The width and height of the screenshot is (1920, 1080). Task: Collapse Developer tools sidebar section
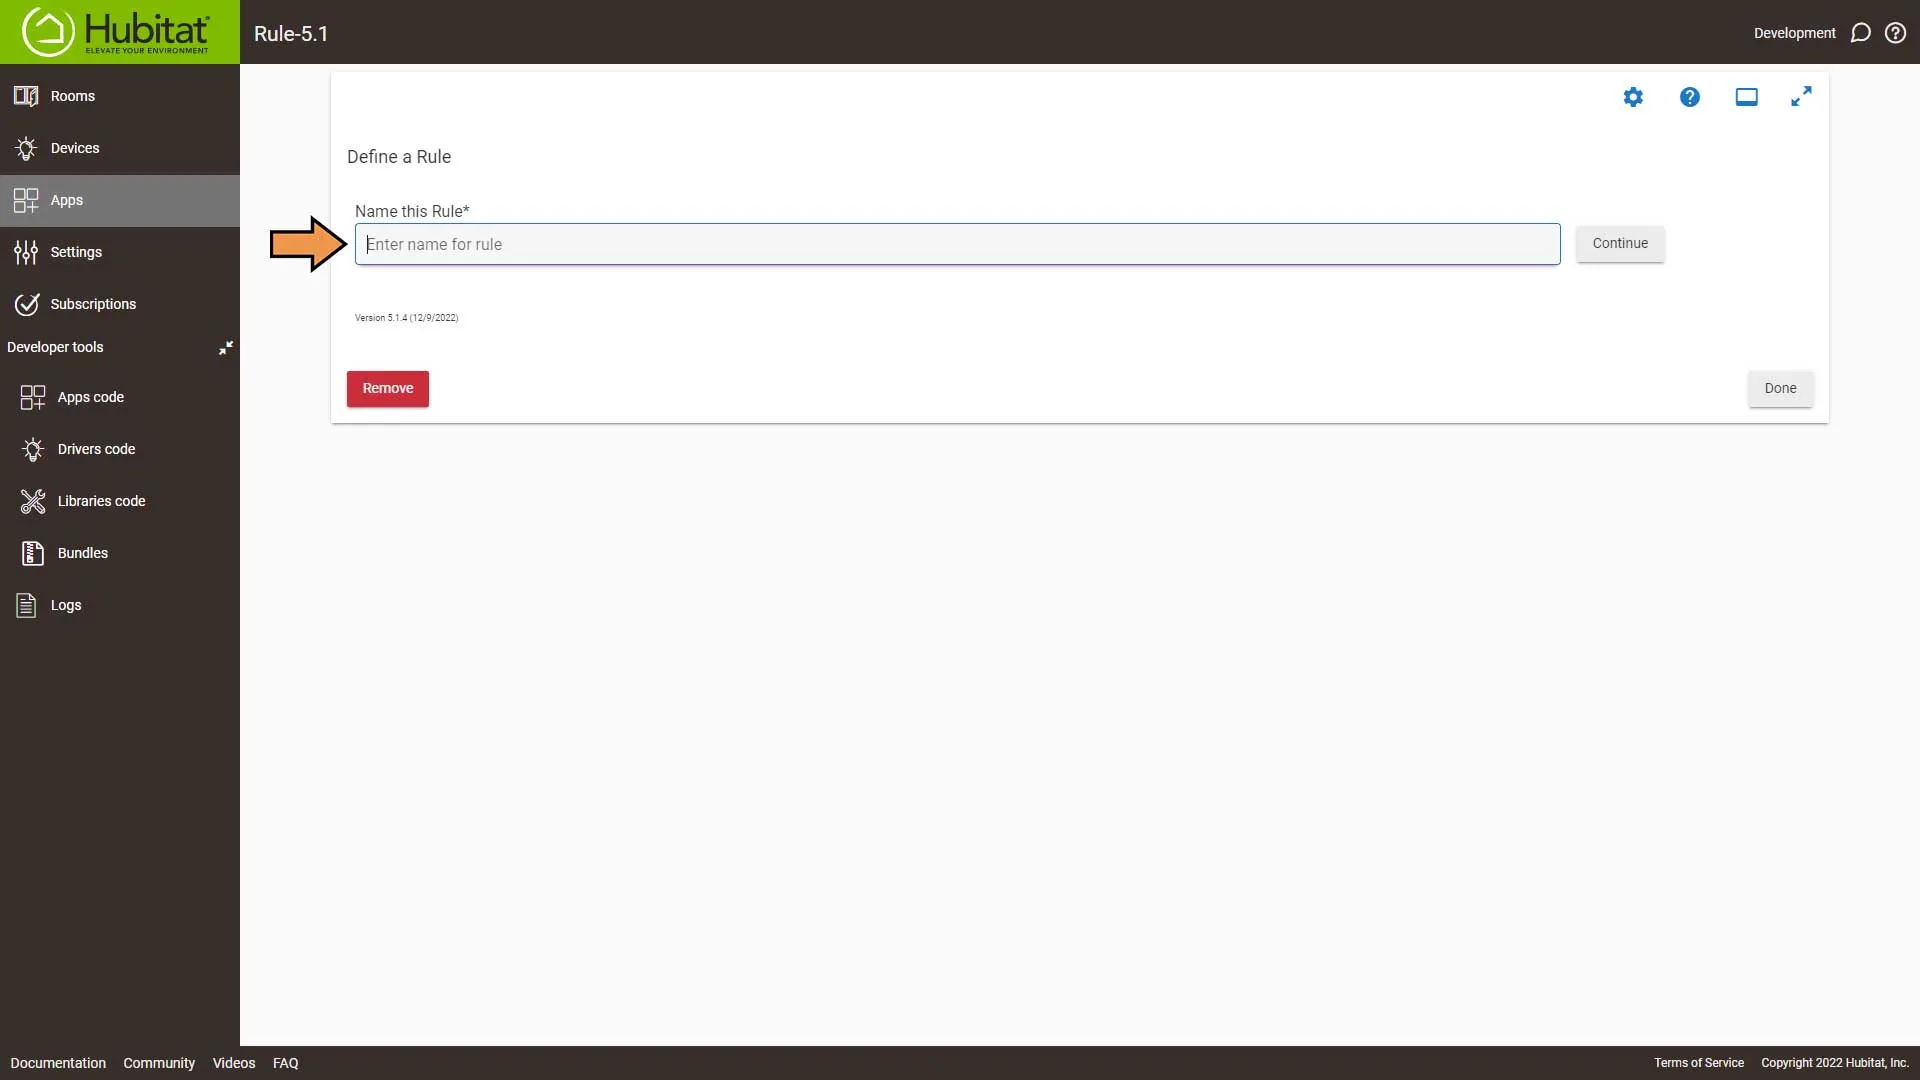[x=224, y=347]
